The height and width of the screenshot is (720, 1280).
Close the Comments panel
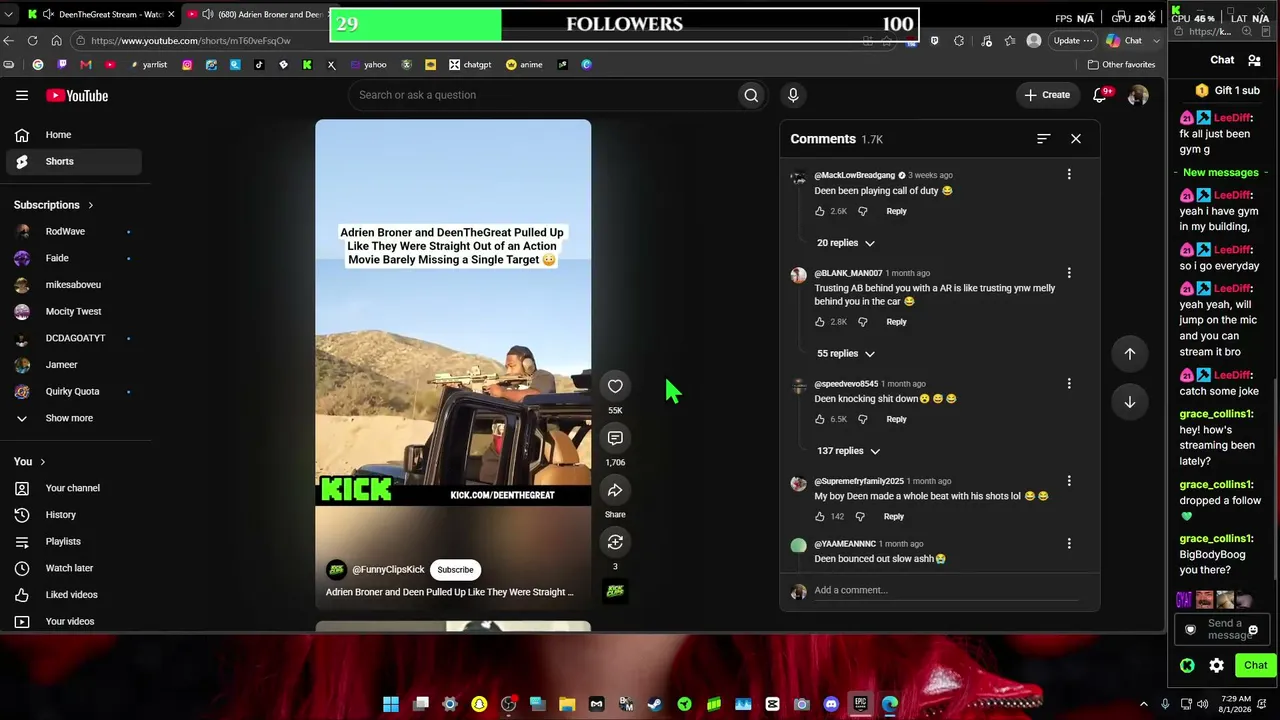1076,139
